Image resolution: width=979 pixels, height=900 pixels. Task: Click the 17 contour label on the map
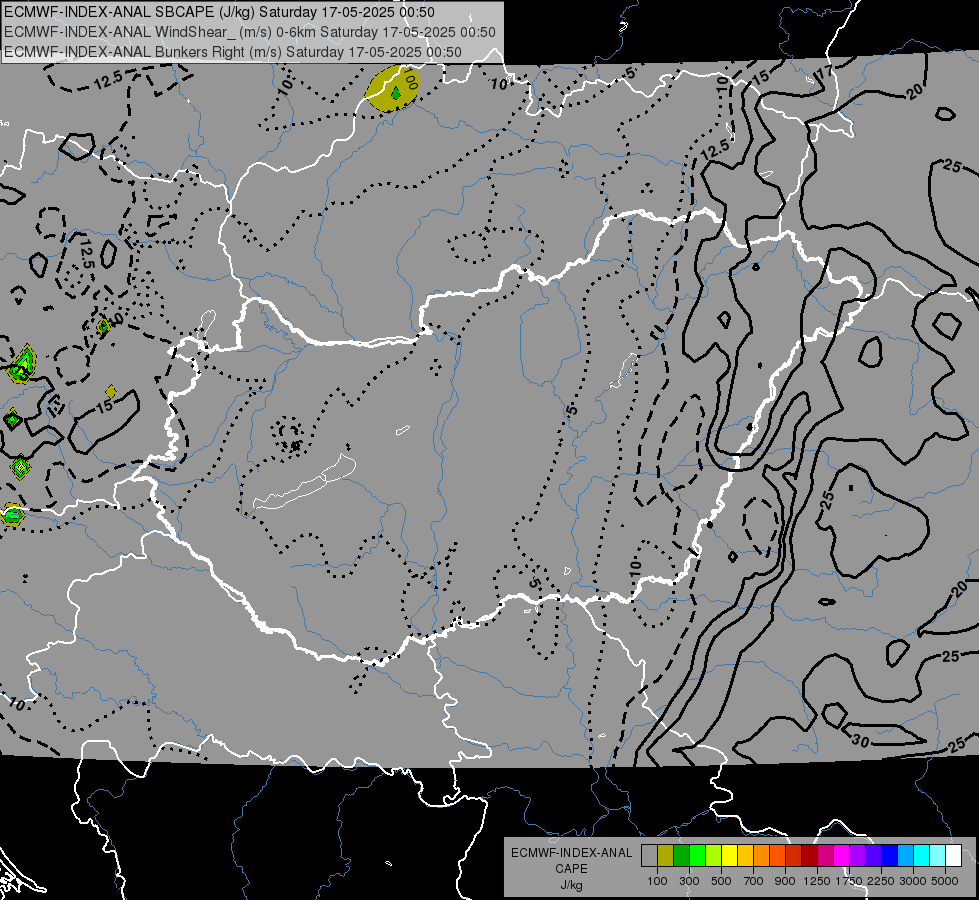824,72
